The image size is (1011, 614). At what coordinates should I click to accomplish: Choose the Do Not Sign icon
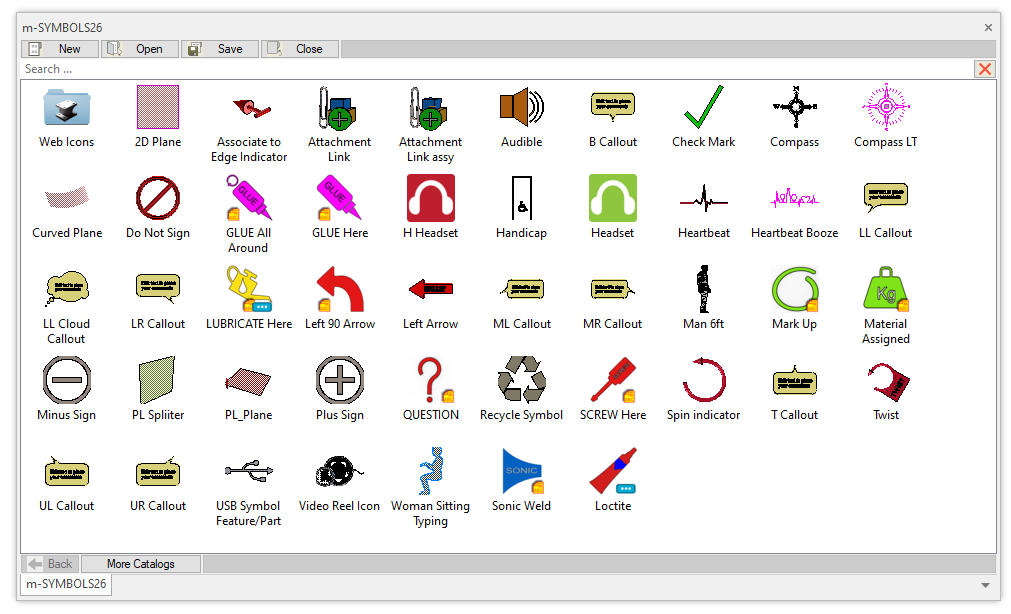pyautogui.click(x=158, y=198)
